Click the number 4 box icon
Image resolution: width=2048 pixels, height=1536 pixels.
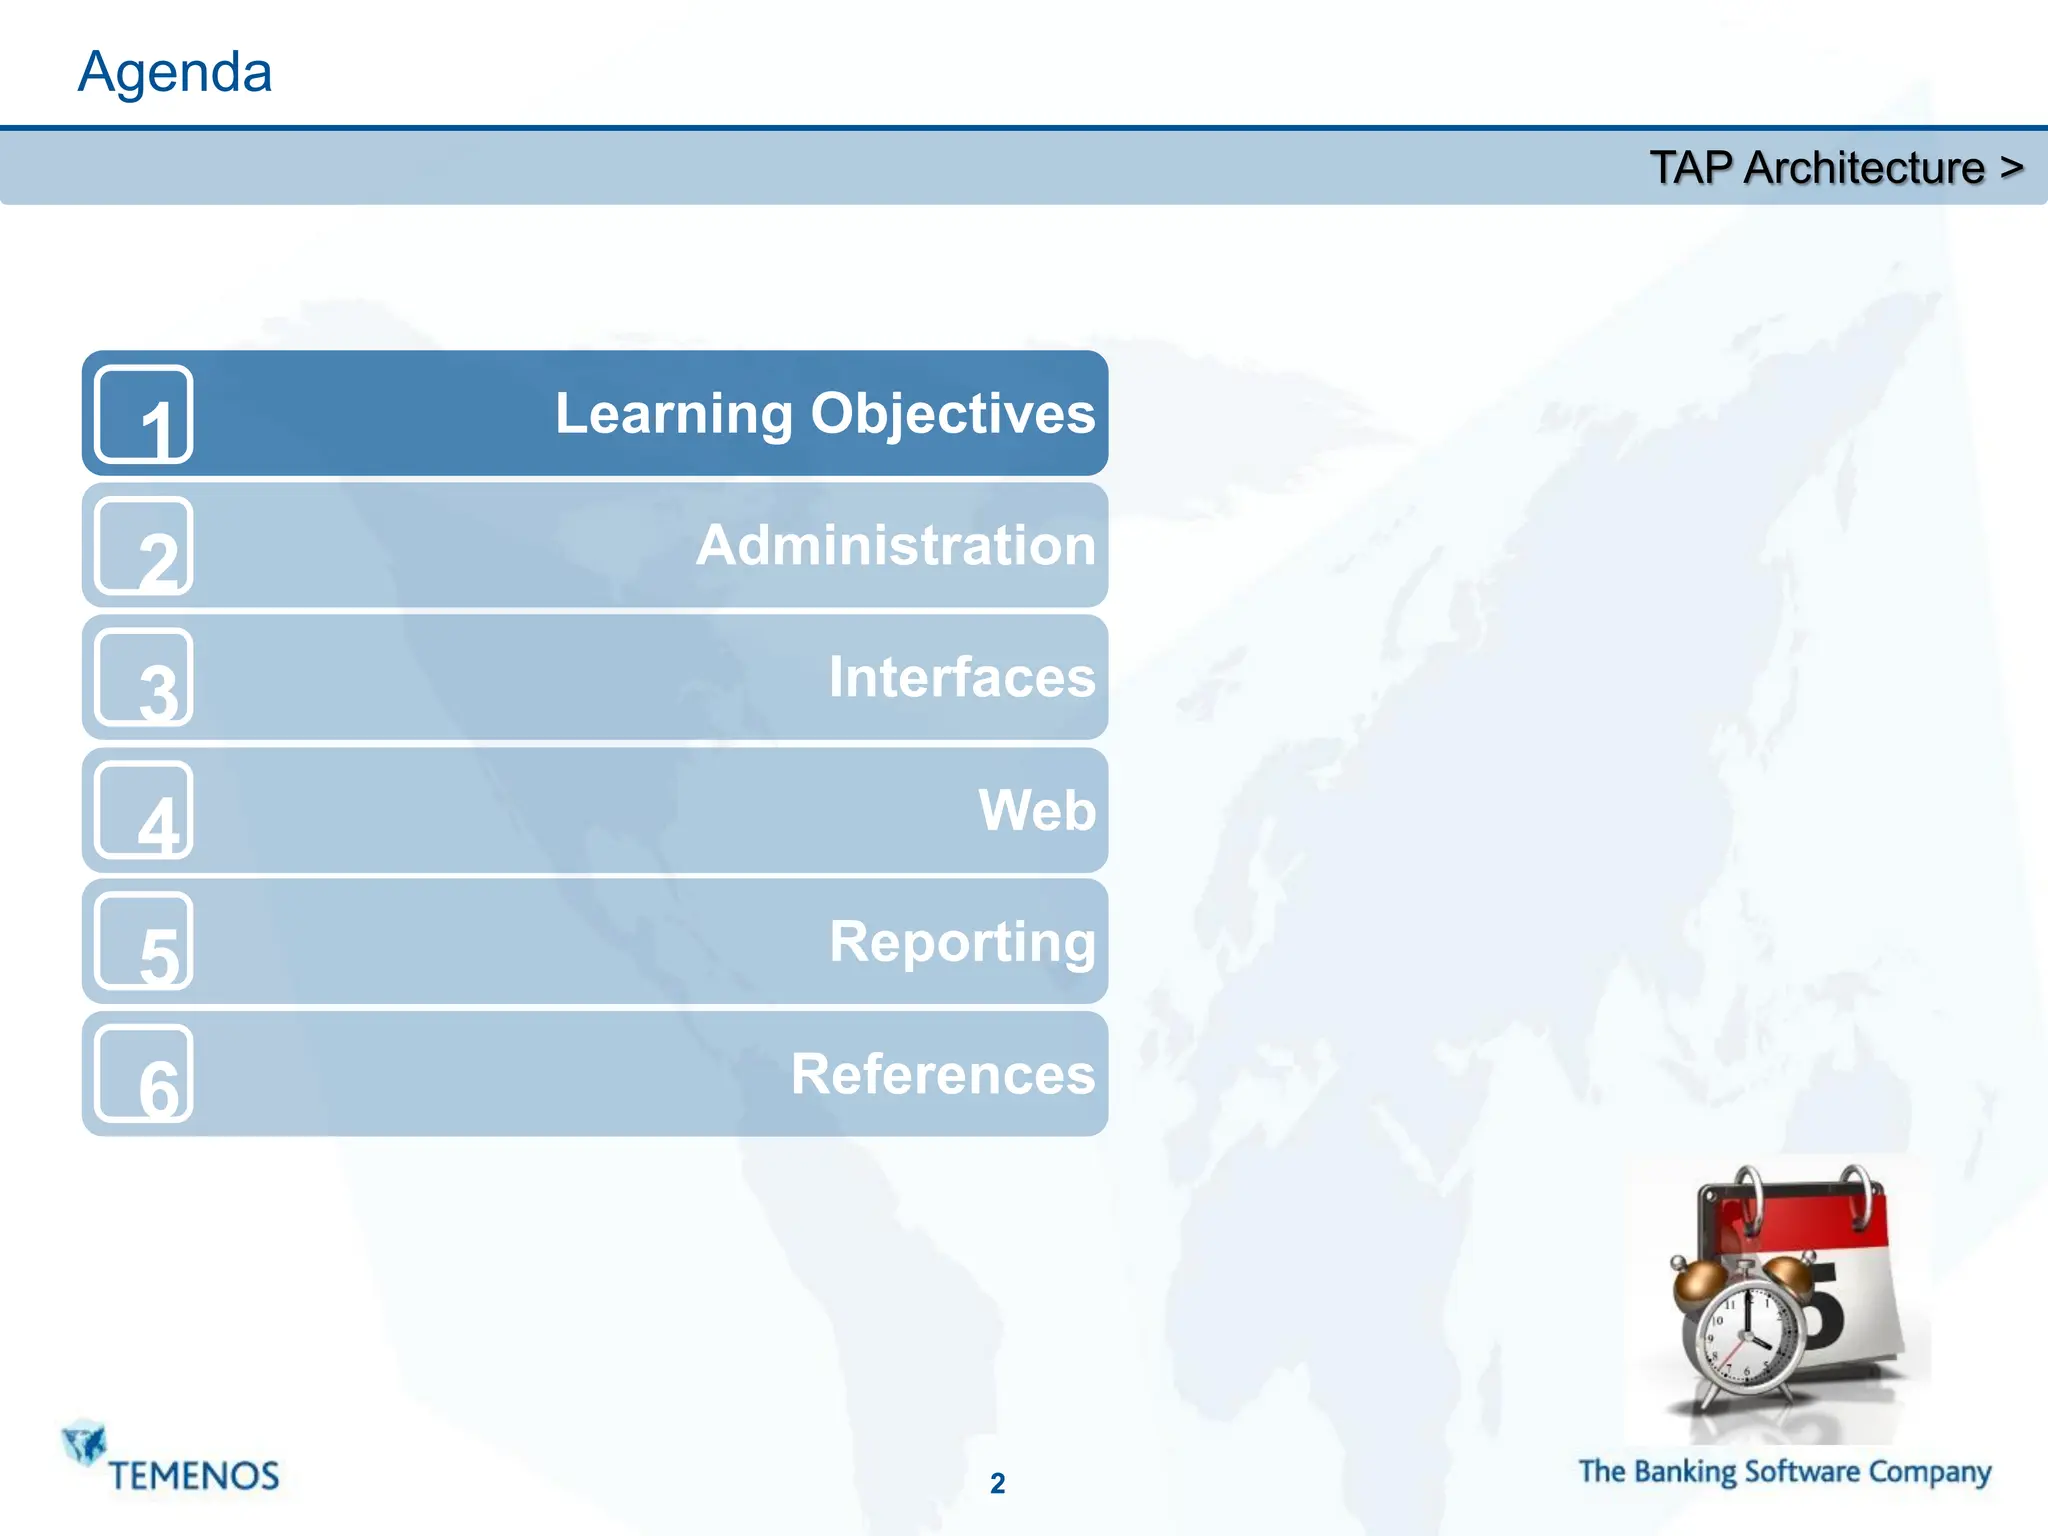144,810
